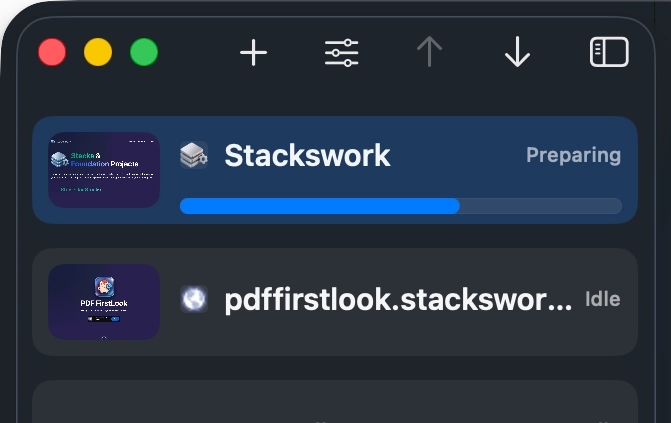Viewport: 671px width, 423px height.
Task: Click the move up arrow
Action: tap(429, 52)
